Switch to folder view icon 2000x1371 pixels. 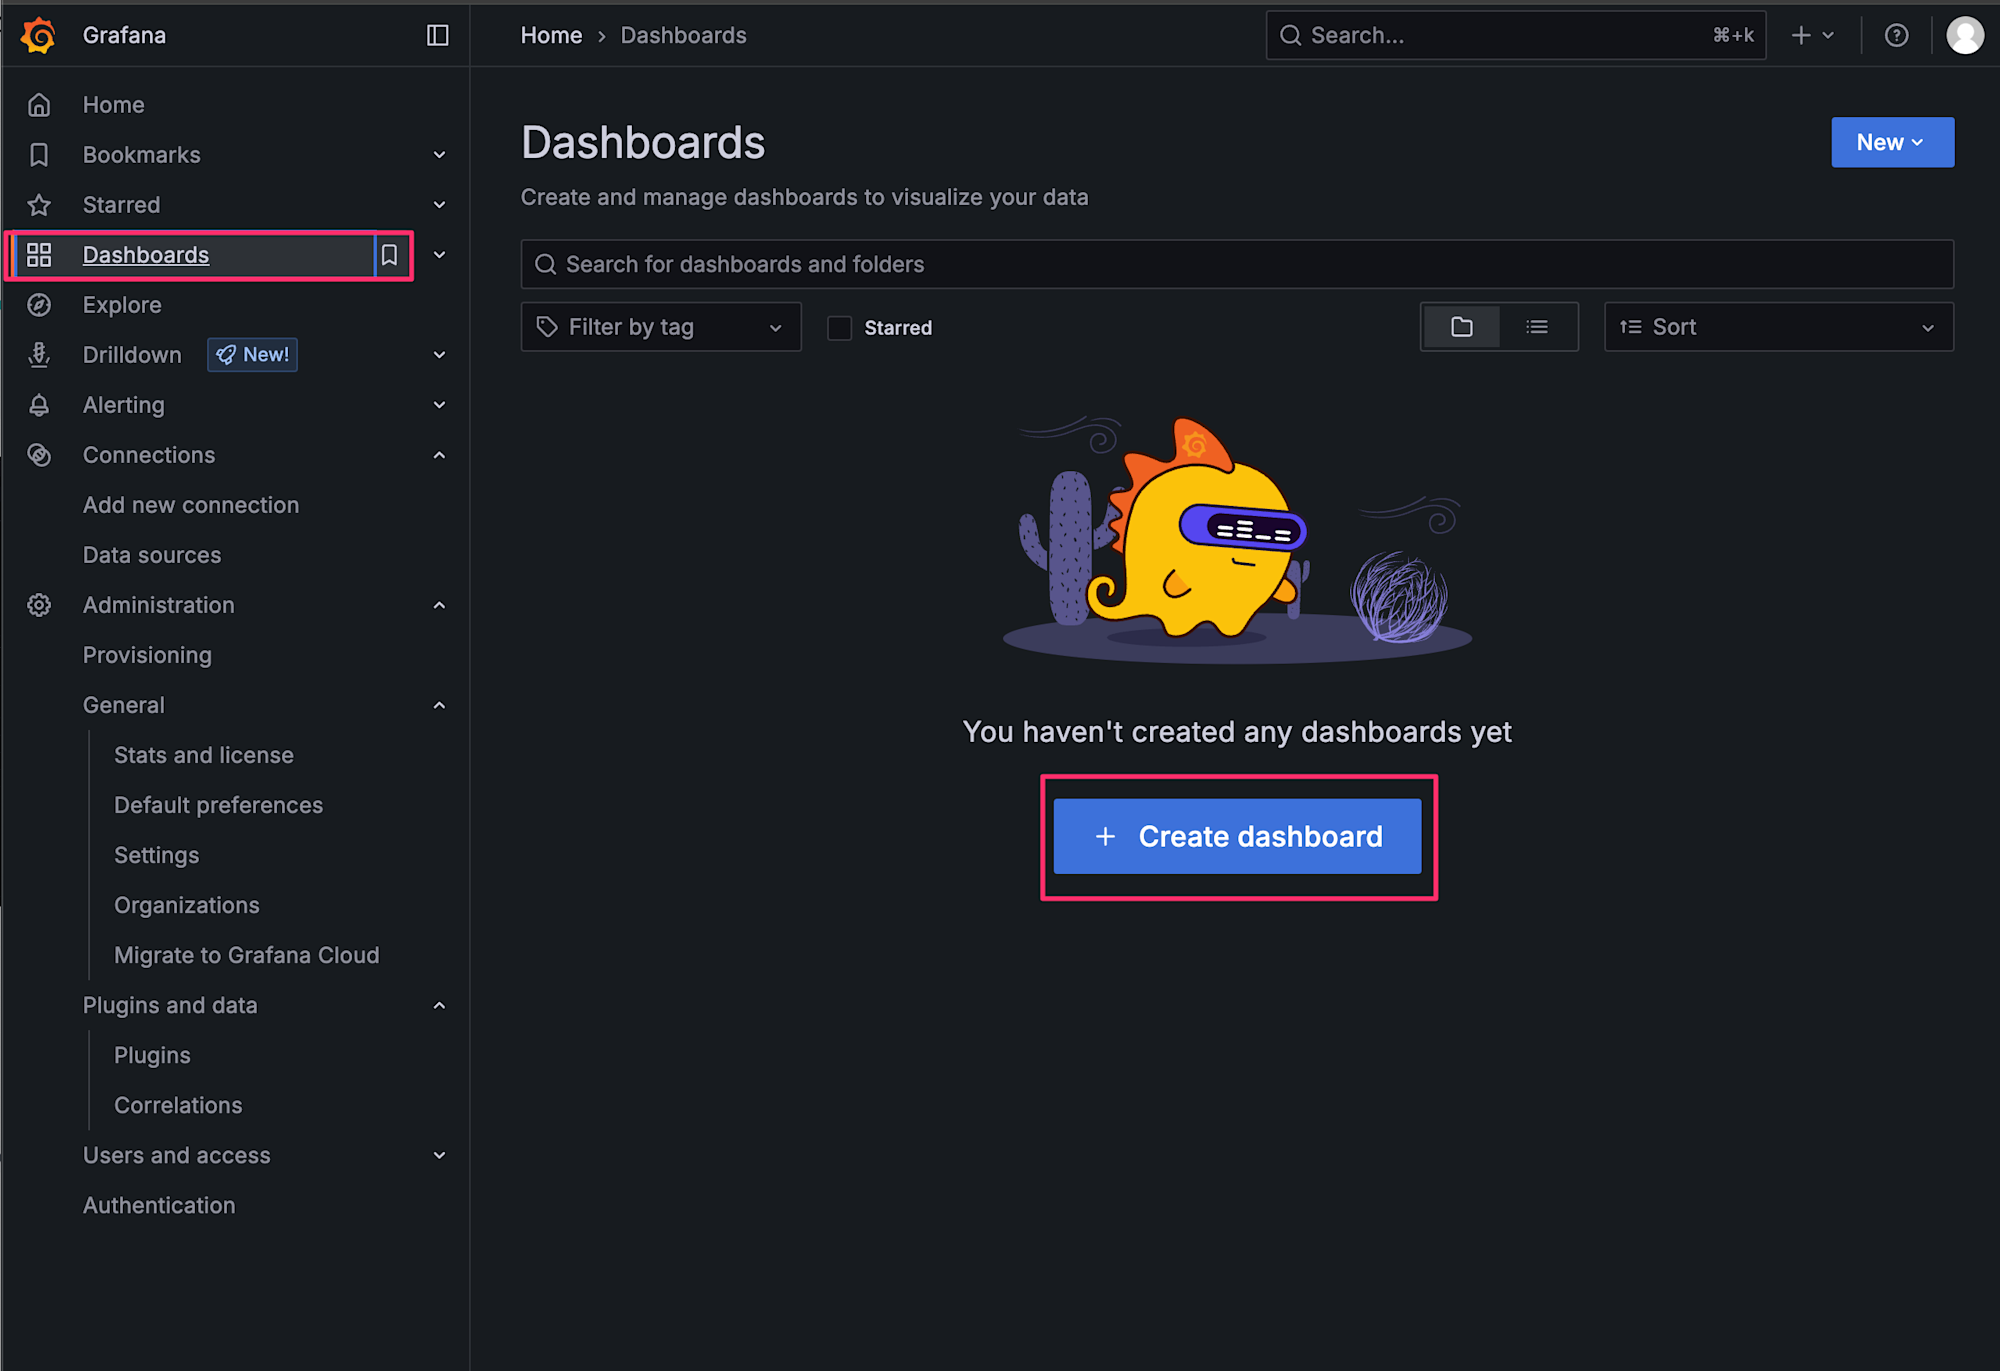click(1461, 327)
